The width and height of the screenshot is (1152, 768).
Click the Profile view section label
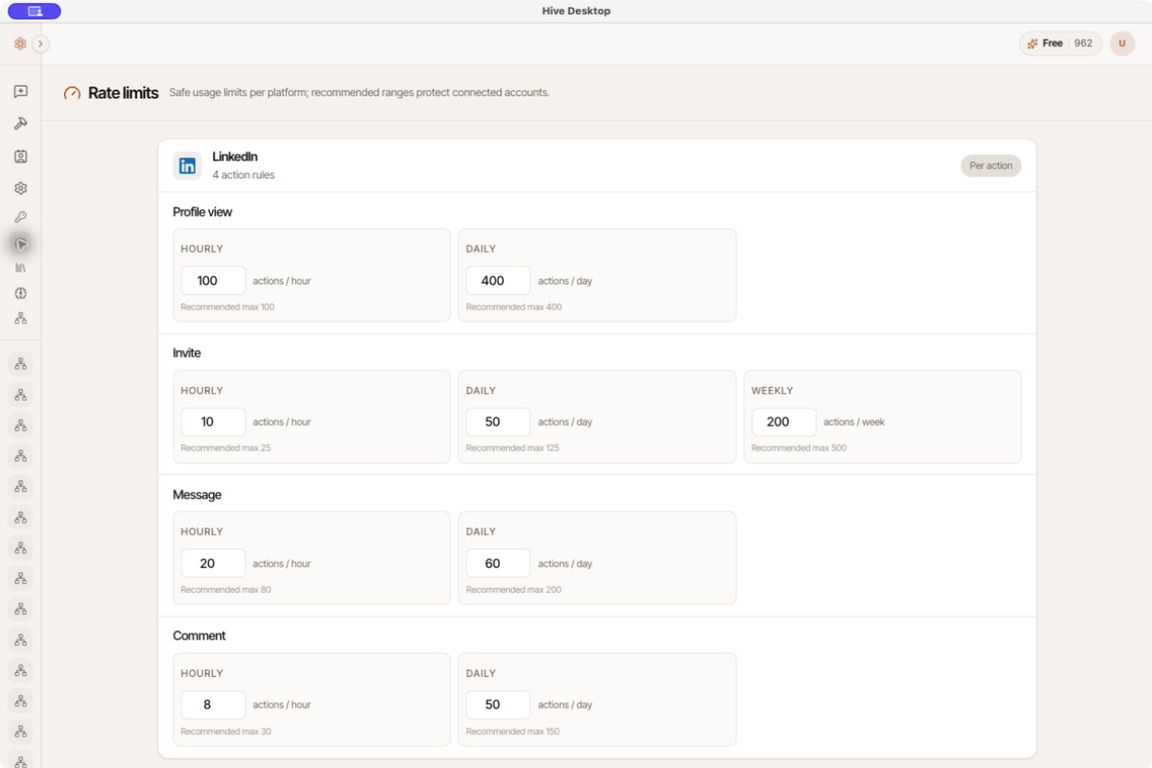coord(202,212)
